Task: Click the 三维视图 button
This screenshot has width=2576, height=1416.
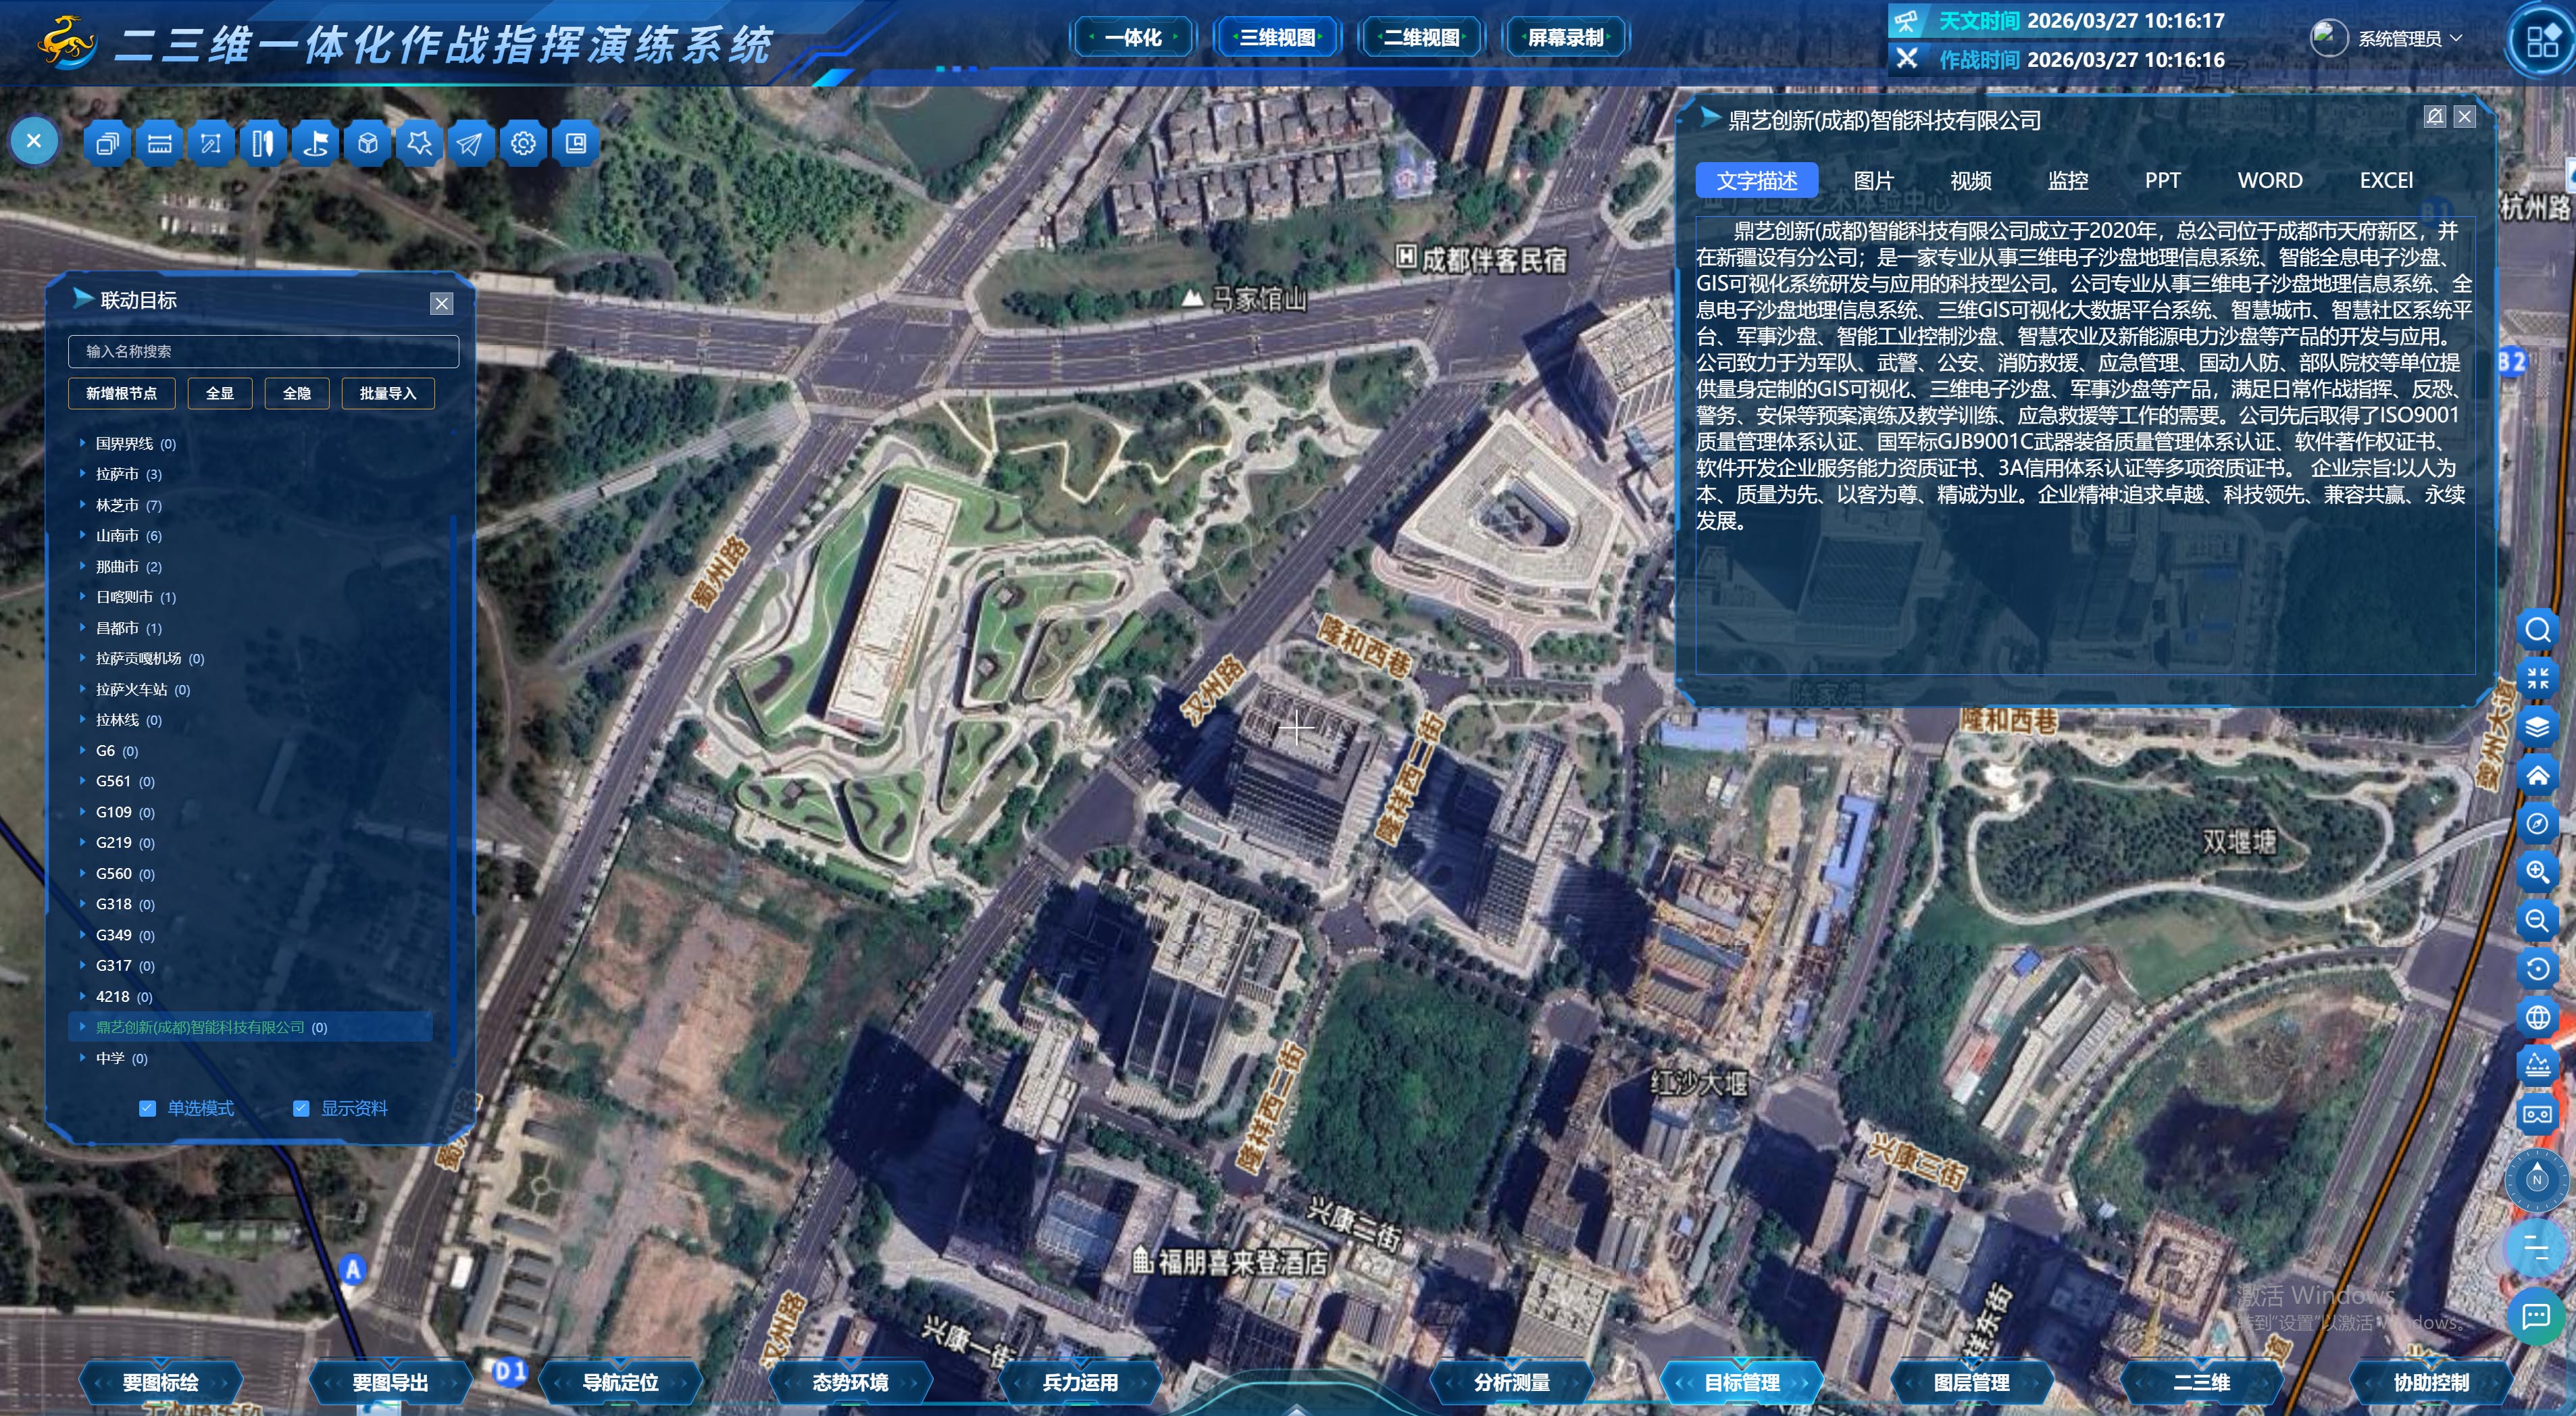Action: [x=1277, y=38]
